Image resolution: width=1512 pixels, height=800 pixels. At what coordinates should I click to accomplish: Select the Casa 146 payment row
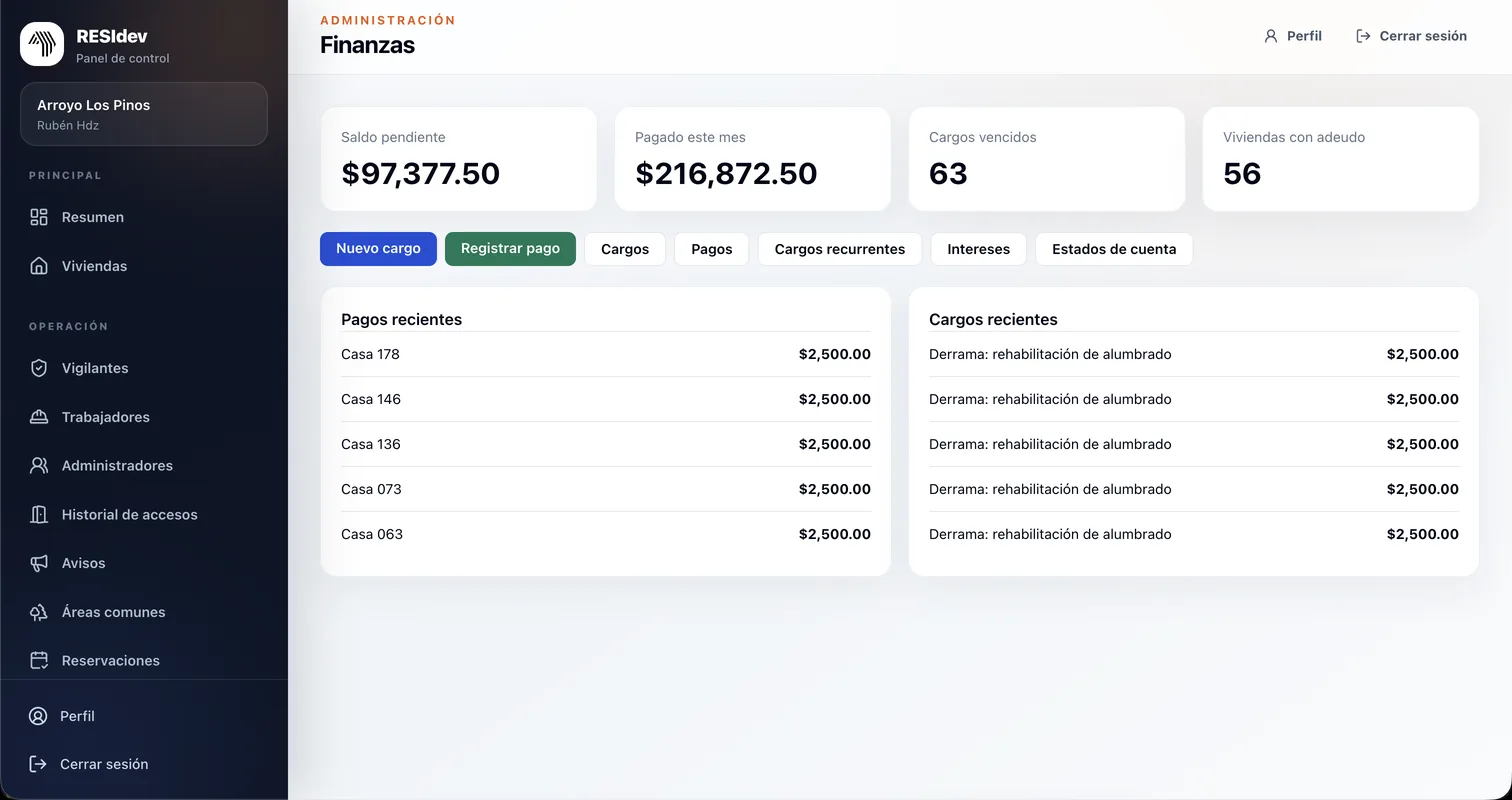point(606,399)
